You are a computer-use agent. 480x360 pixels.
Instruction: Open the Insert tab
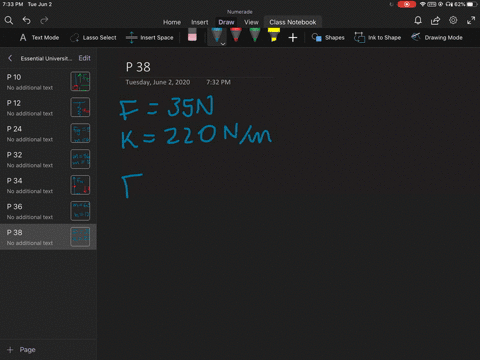pos(199,22)
